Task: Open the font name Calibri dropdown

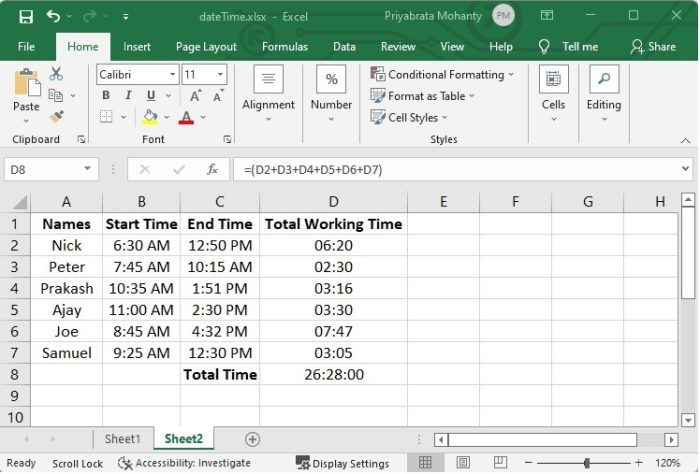Action: 173,75
